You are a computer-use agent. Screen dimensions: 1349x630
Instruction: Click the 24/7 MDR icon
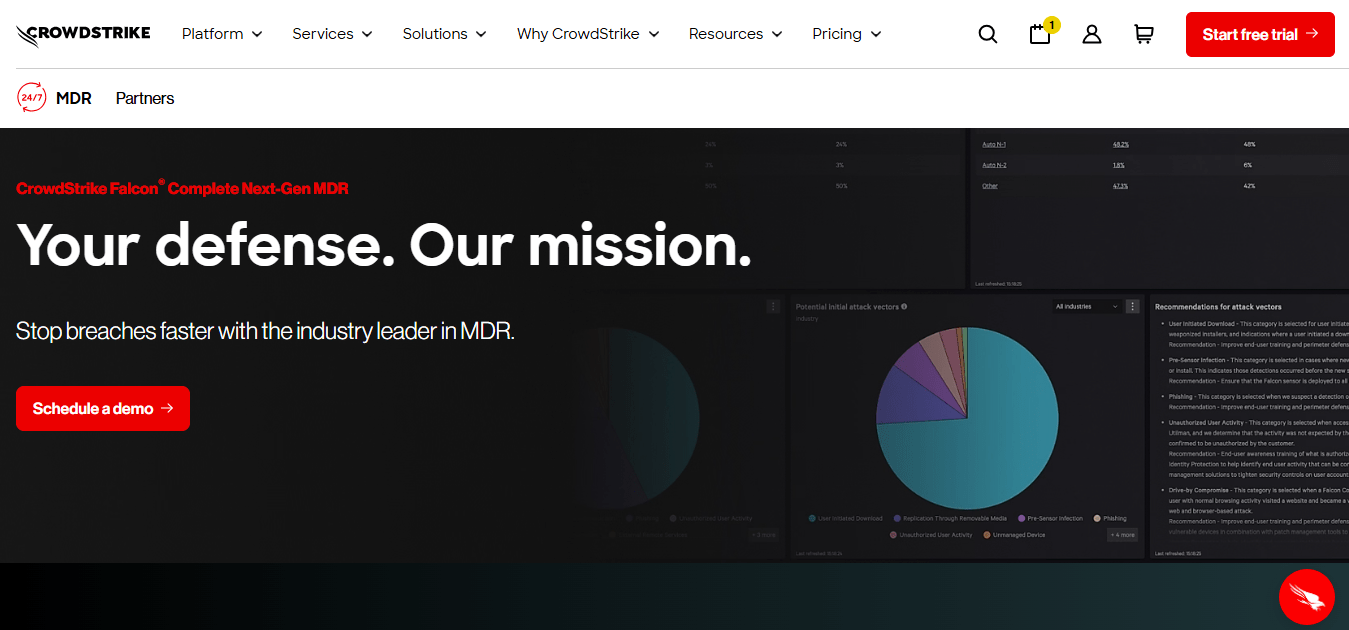(x=32, y=98)
